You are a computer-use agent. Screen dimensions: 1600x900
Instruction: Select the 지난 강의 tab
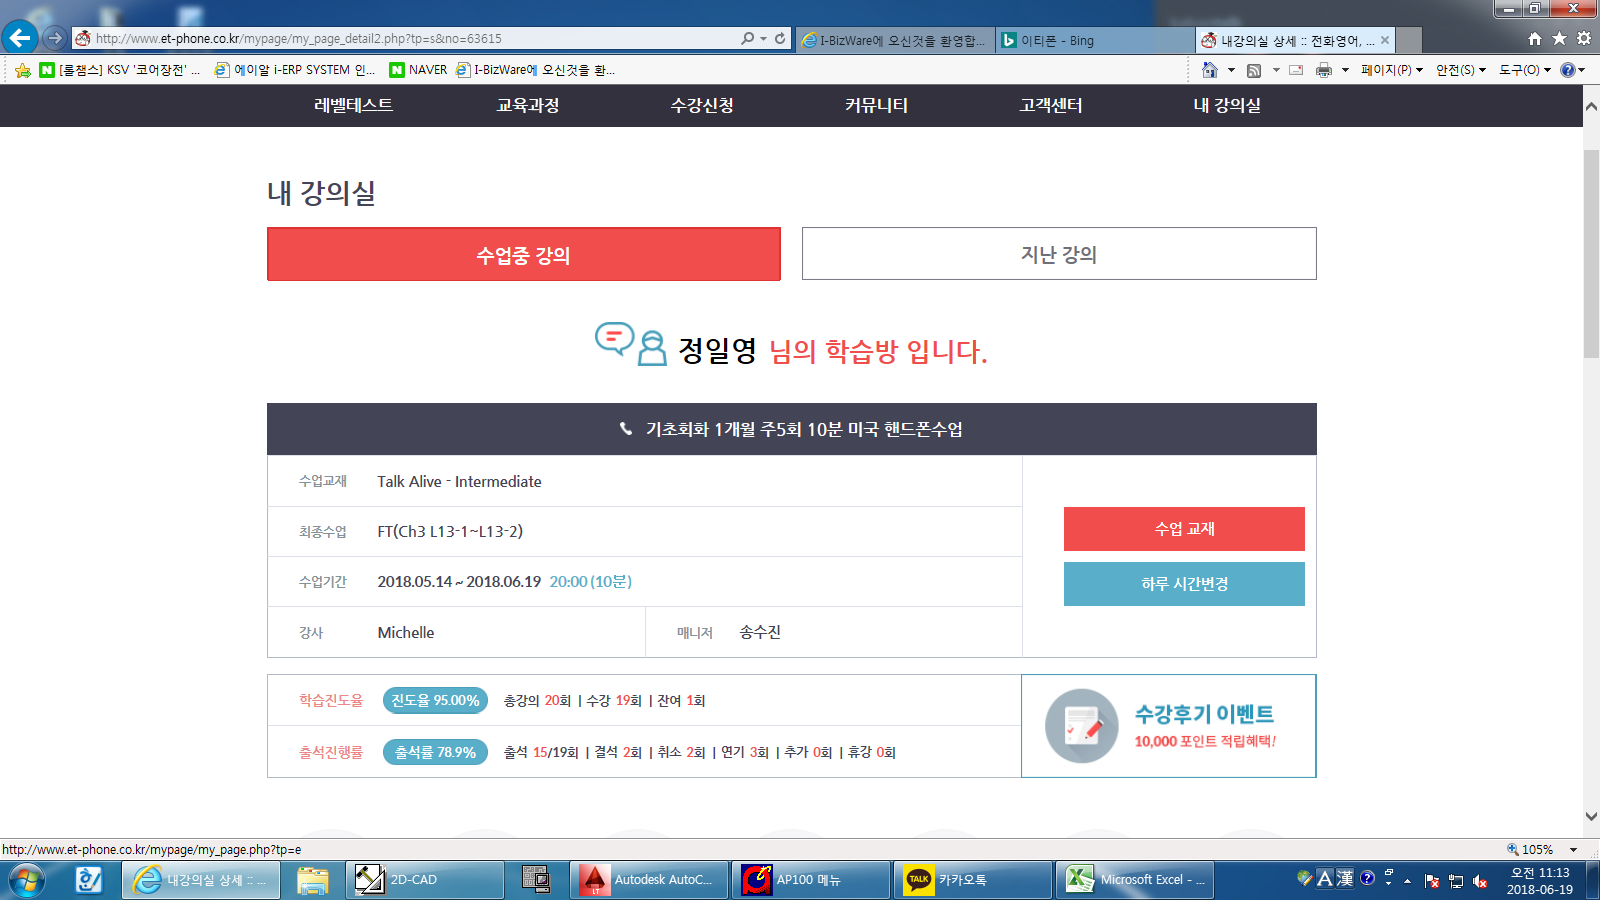1059,254
